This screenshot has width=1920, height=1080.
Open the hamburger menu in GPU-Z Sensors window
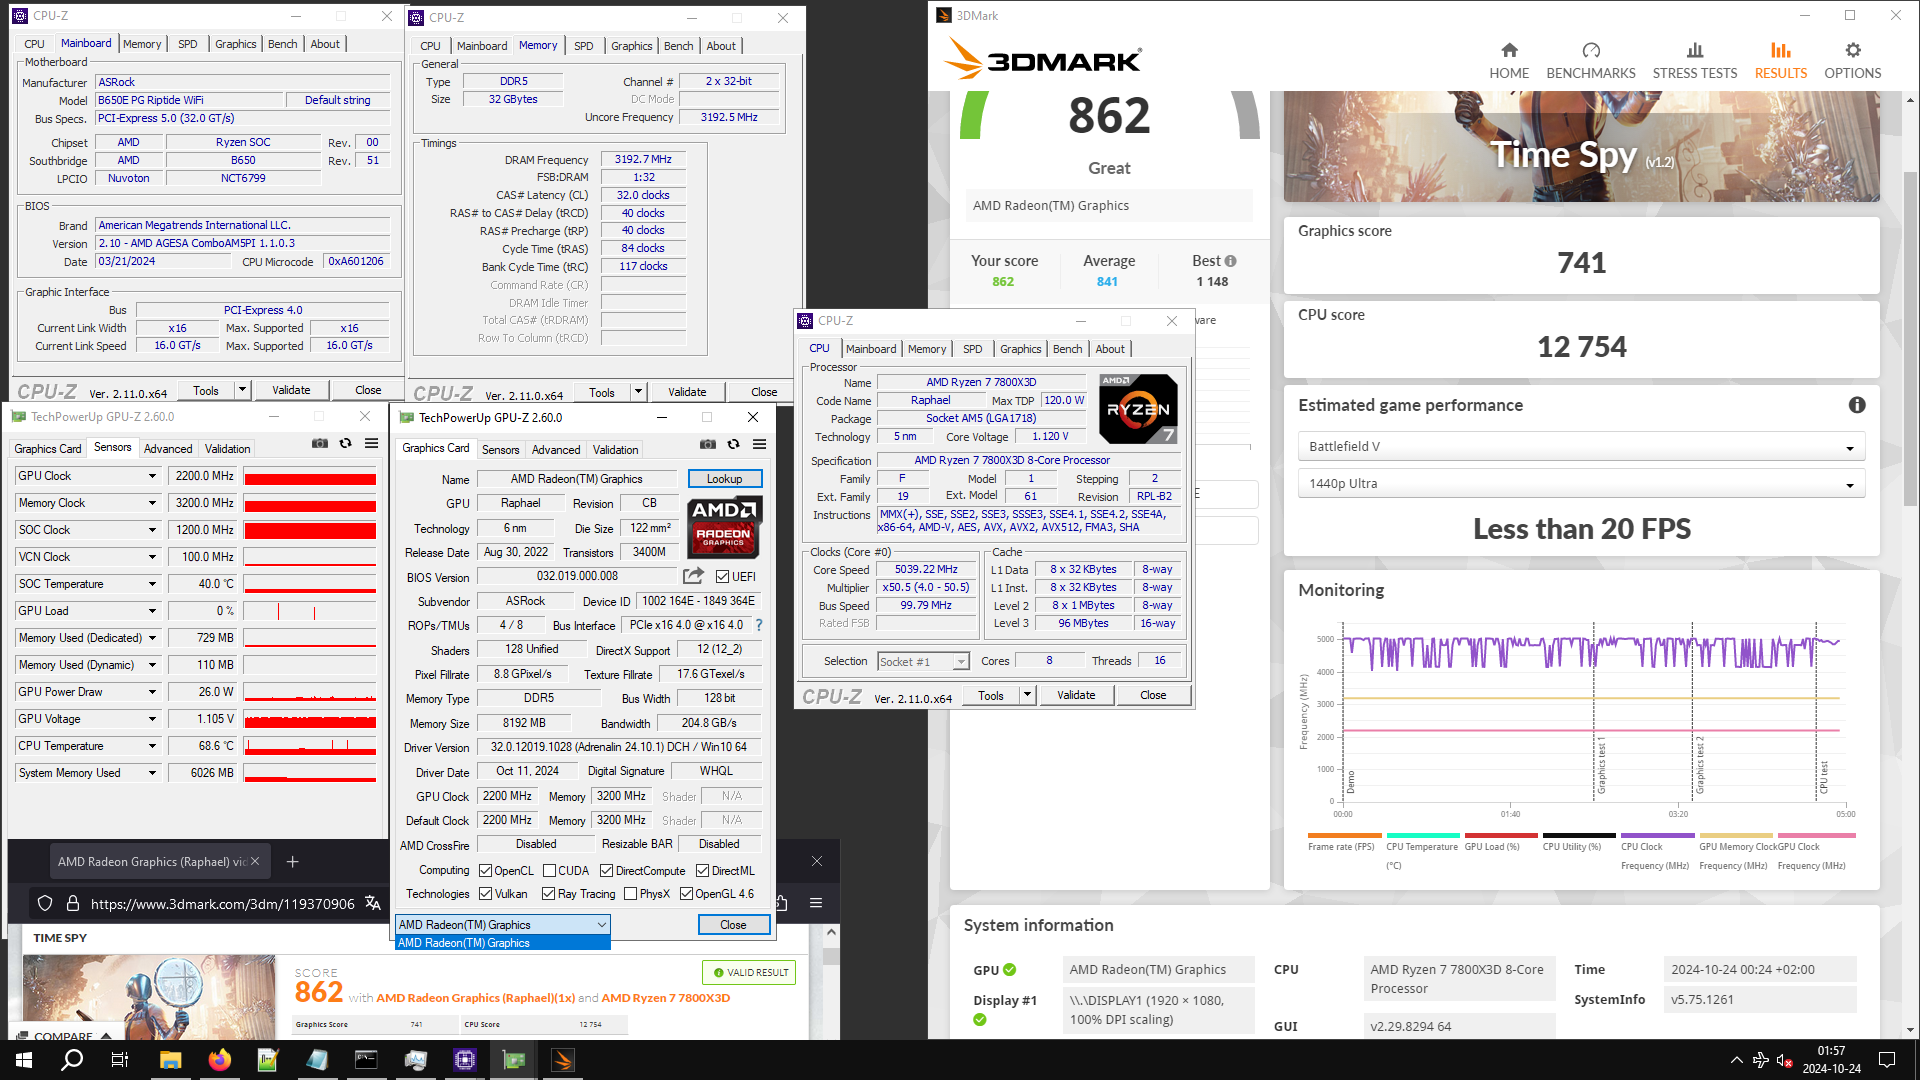point(372,444)
